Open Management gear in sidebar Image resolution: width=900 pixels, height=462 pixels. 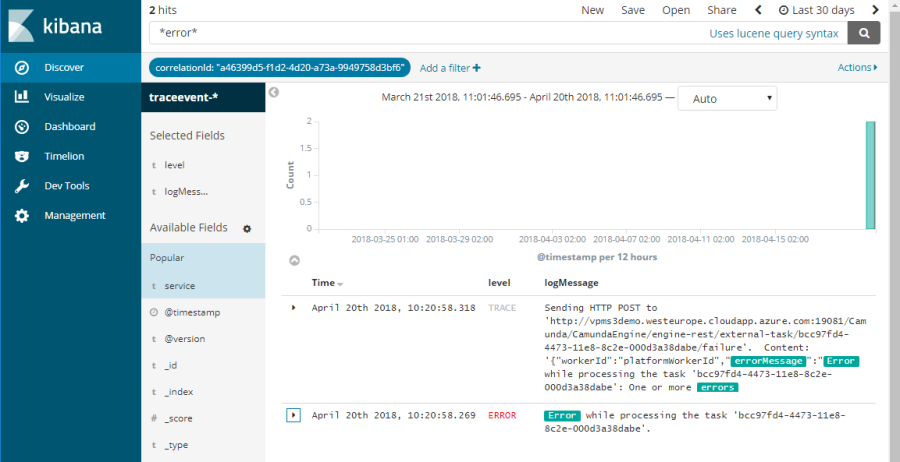[x=74, y=215]
